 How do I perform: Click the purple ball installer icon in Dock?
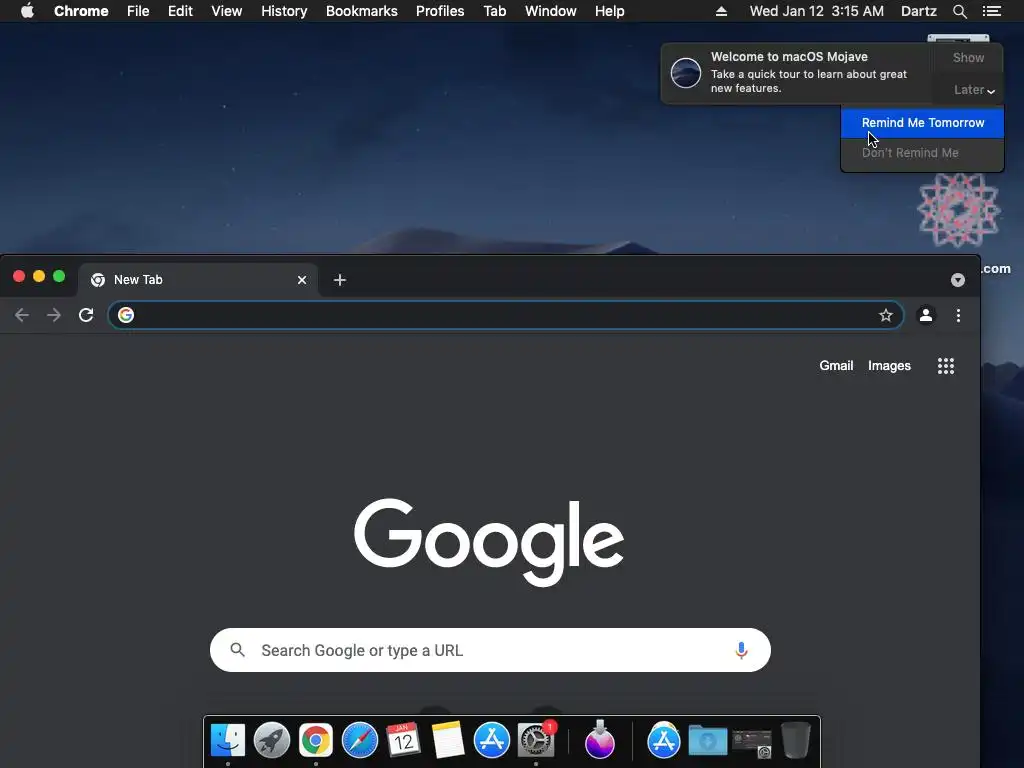(600, 740)
